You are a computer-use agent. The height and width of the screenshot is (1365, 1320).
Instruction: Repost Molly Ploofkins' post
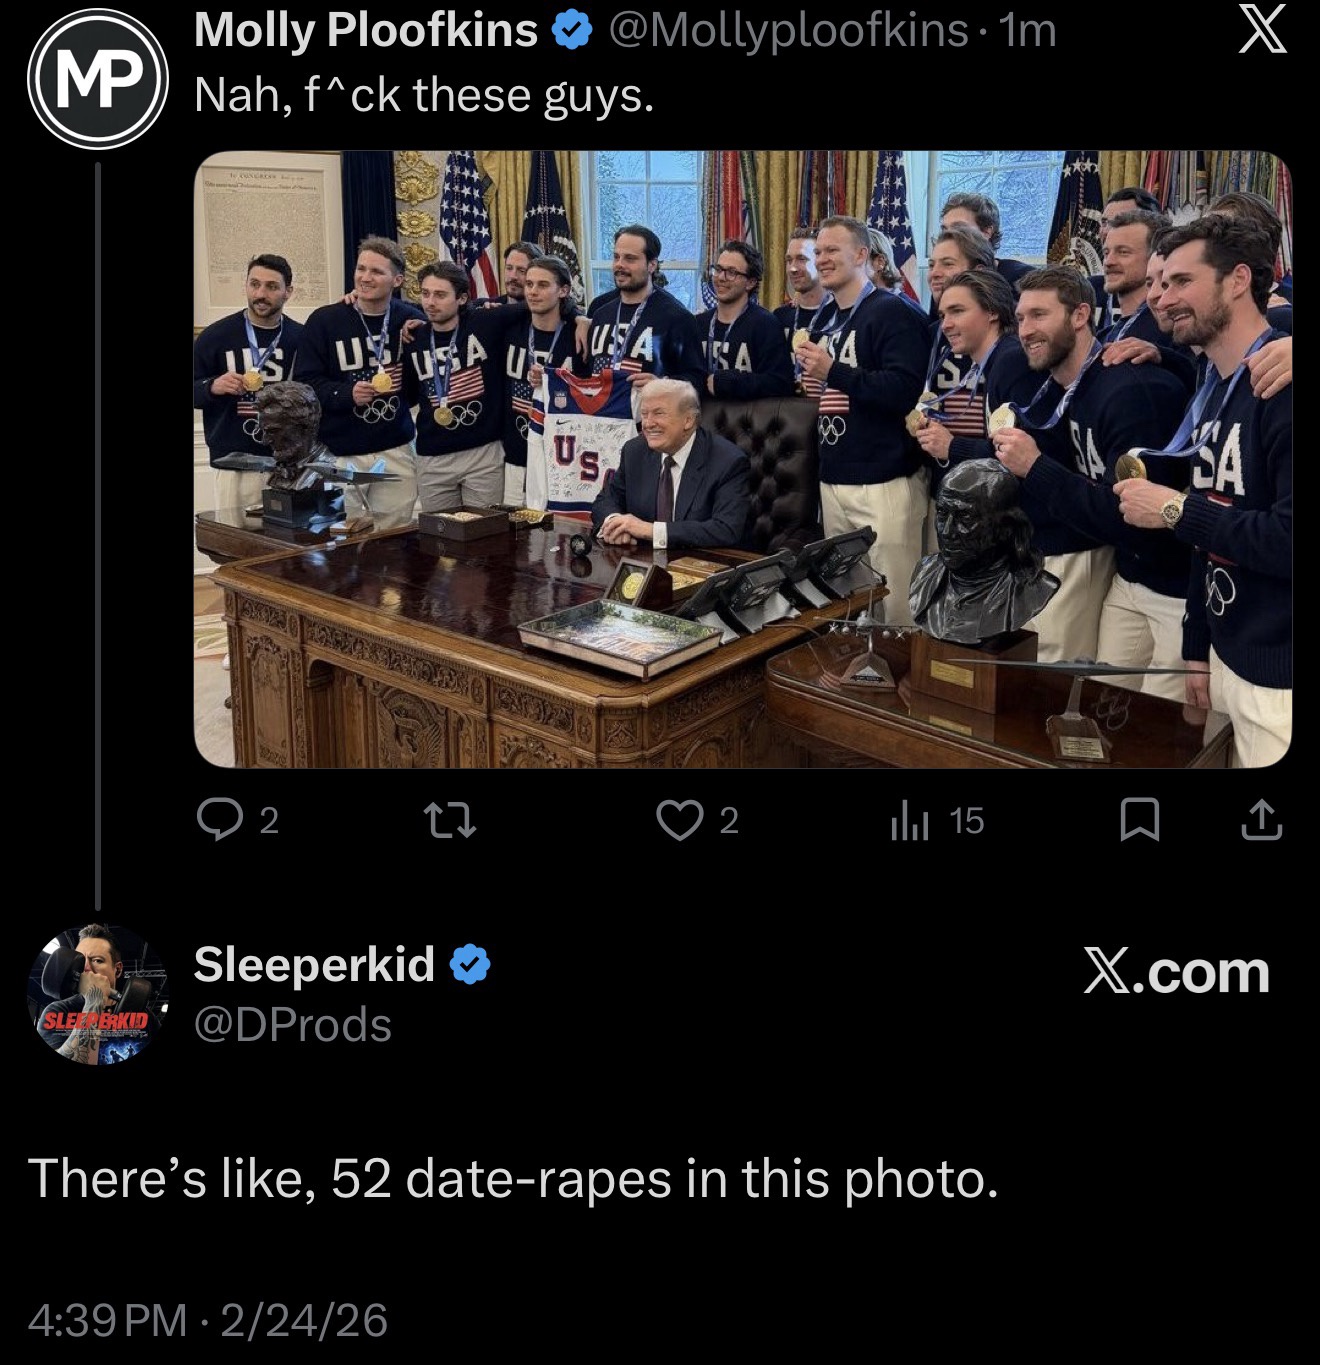click(449, 821)
